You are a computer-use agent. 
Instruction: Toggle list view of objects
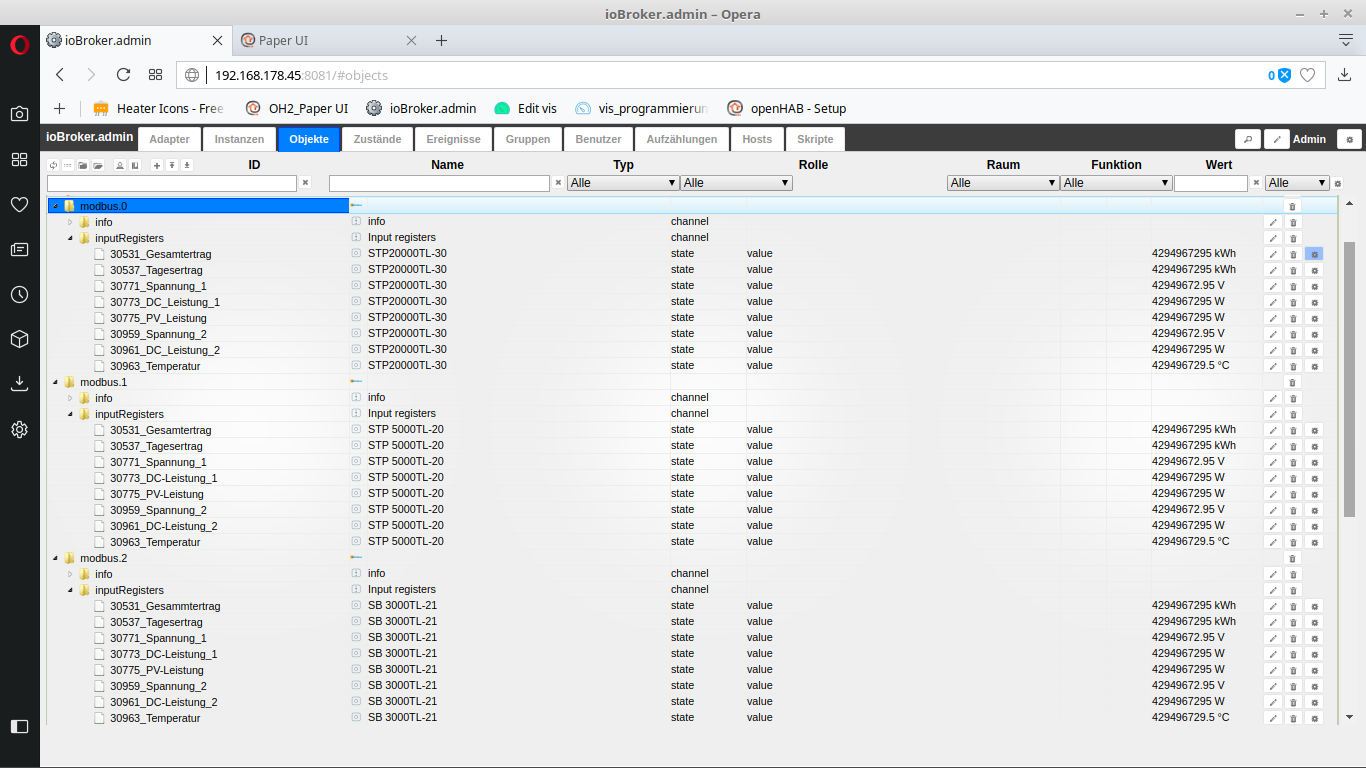(x=68, y=165)
